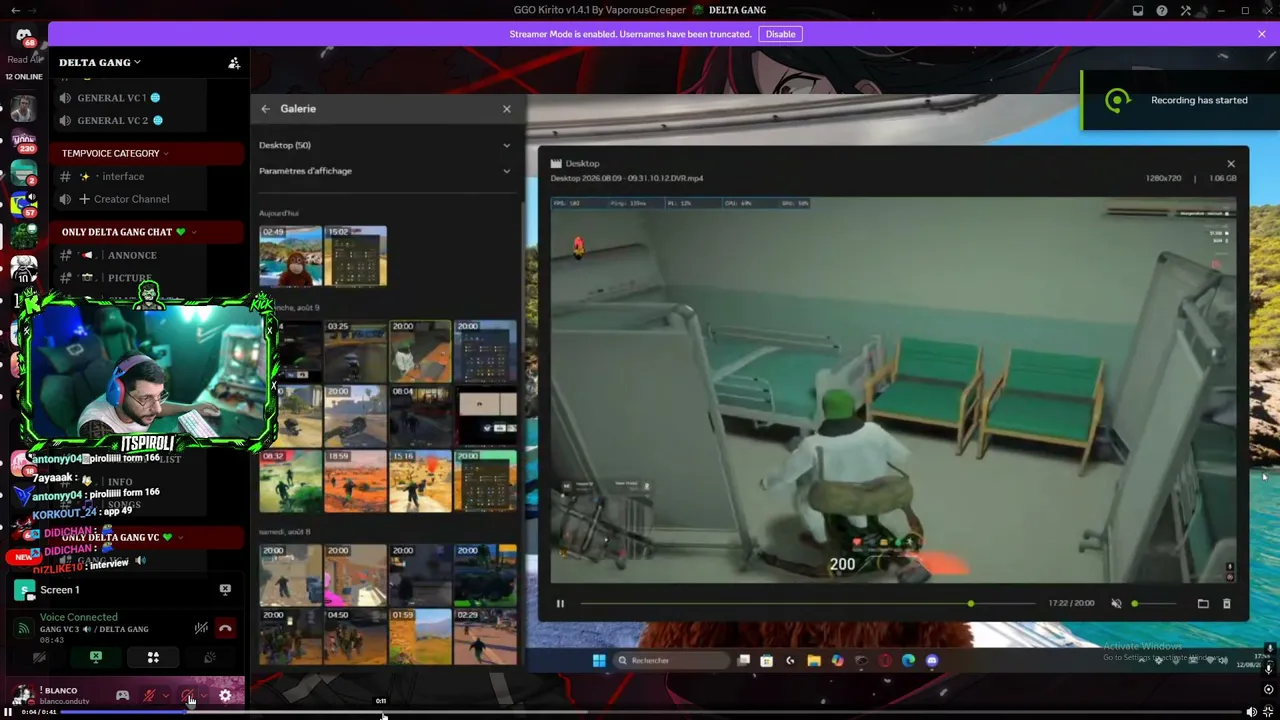Open microphone input options arrow
This screenshot has width=1280, height=720.
(x=165, y=696)
